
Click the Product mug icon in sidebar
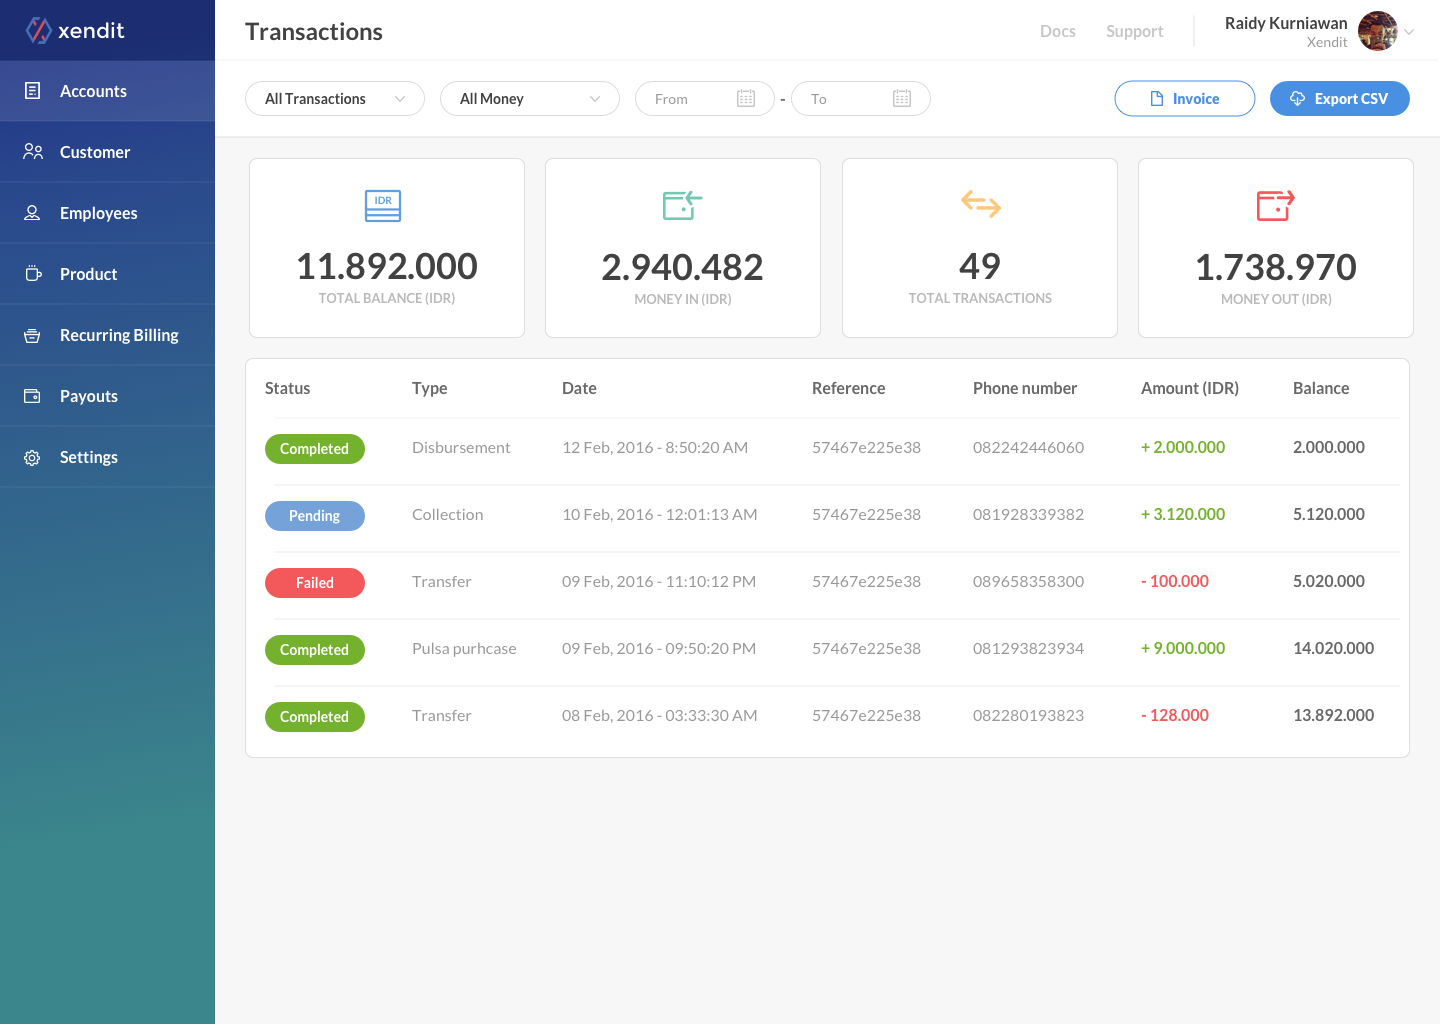pos(33,274)
